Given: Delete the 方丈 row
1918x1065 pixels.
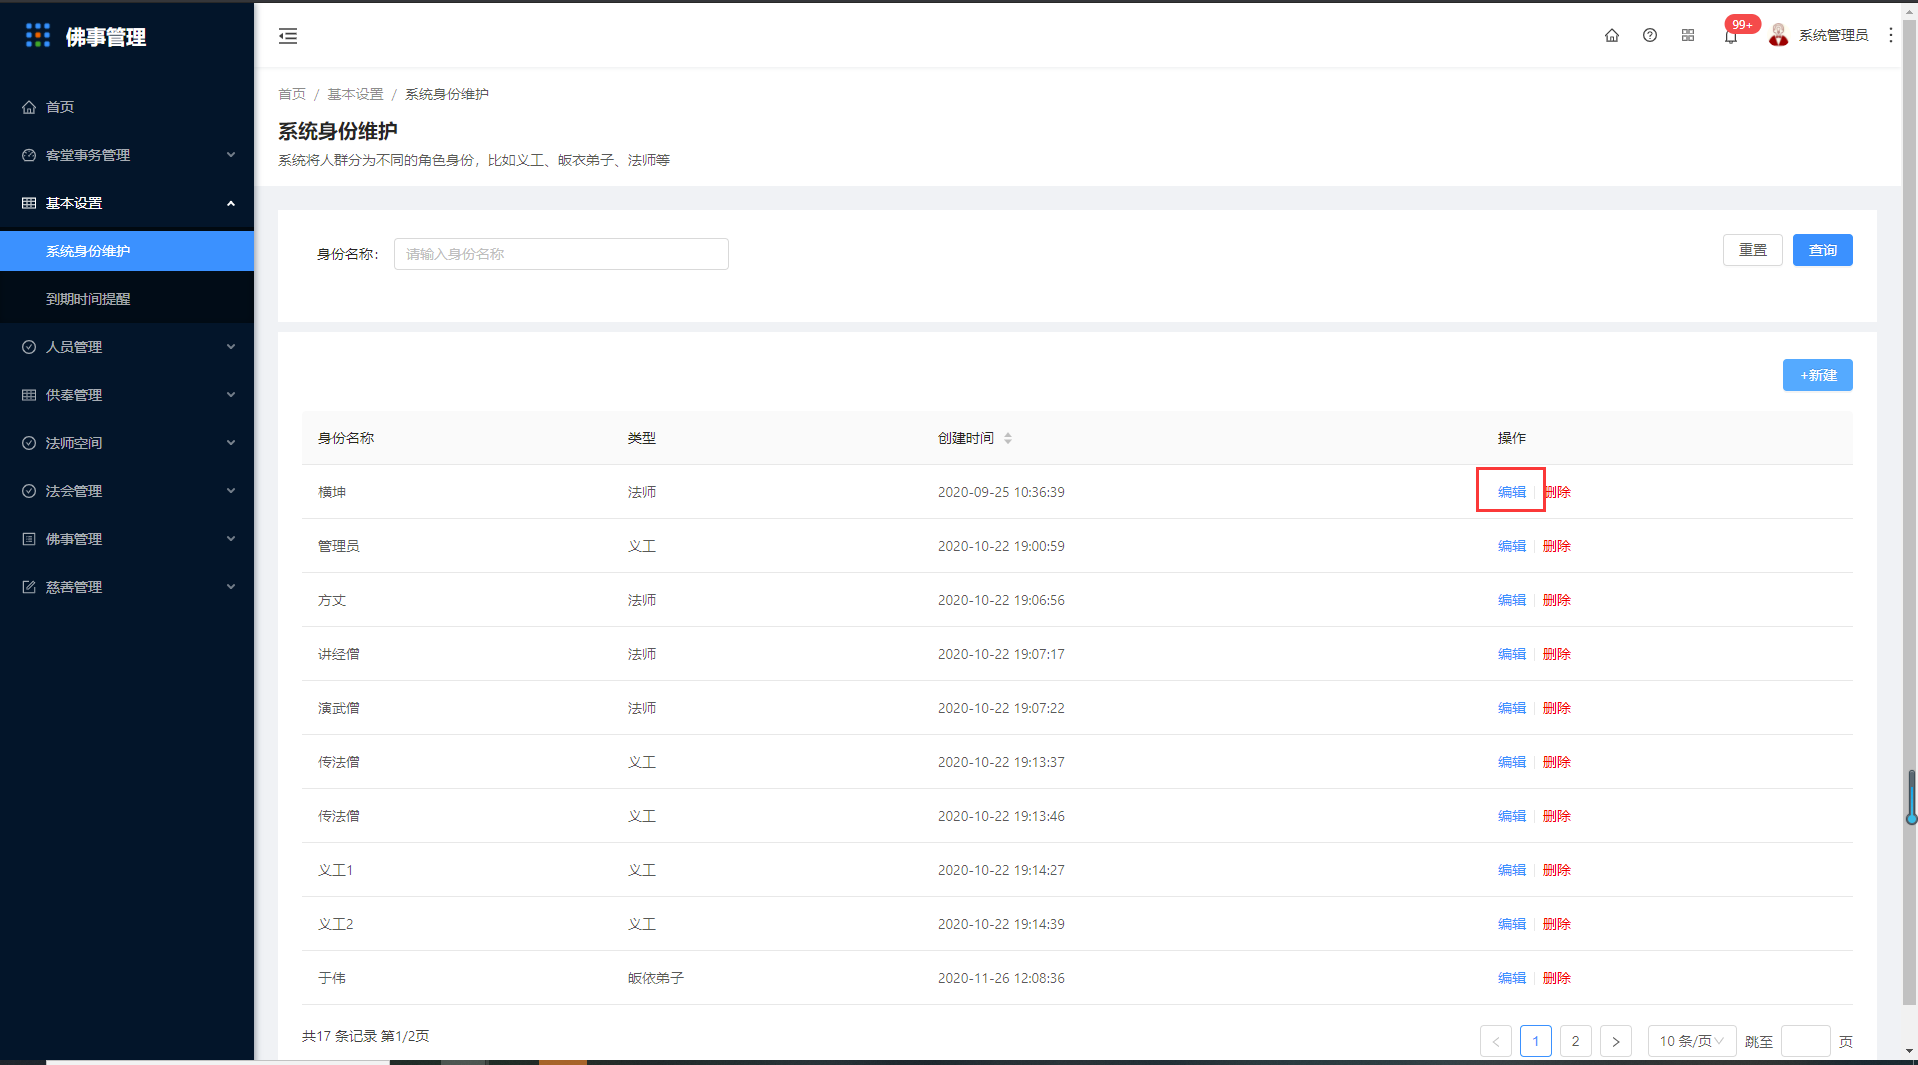Looking at the screenshot, I should (1557, 600).
